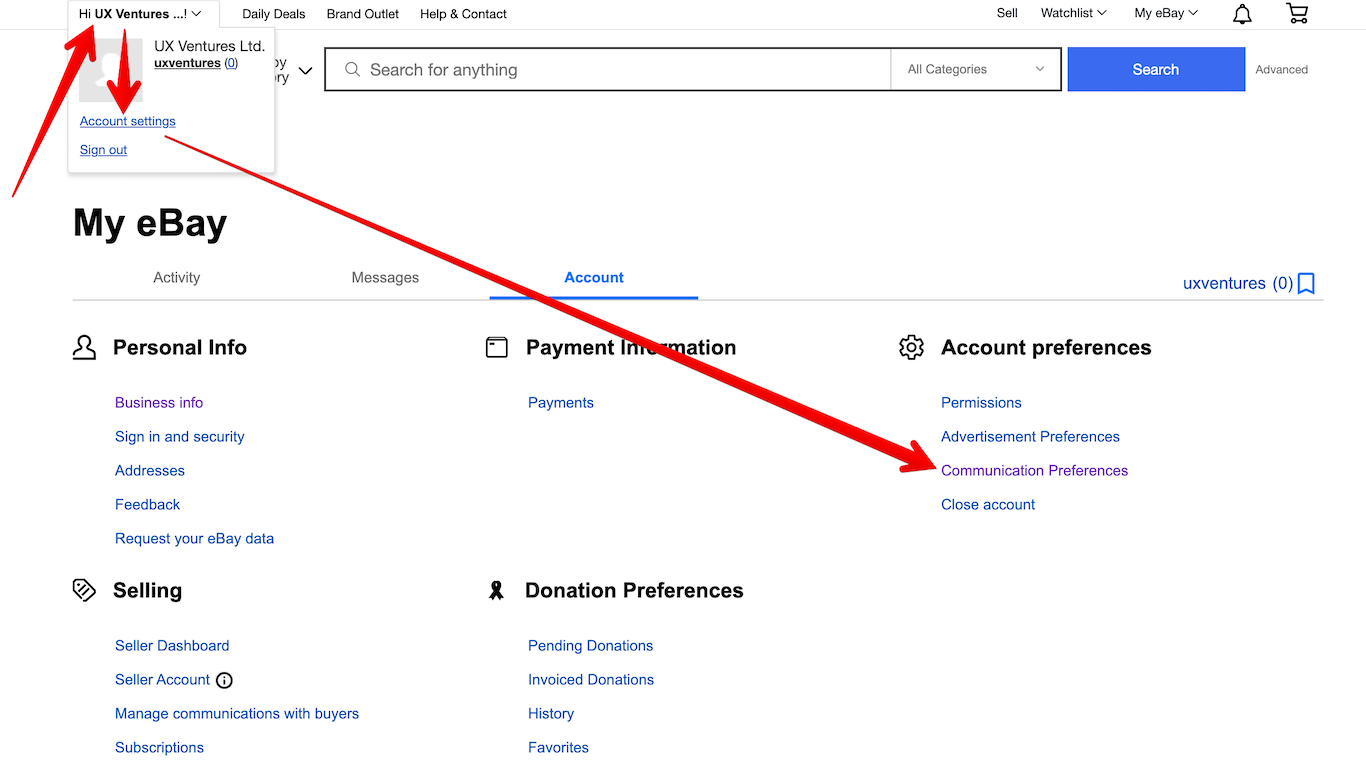Click the user profile avatar thumbnail
This screenshot has height=768, width=1366.
[x=111, y=70]
